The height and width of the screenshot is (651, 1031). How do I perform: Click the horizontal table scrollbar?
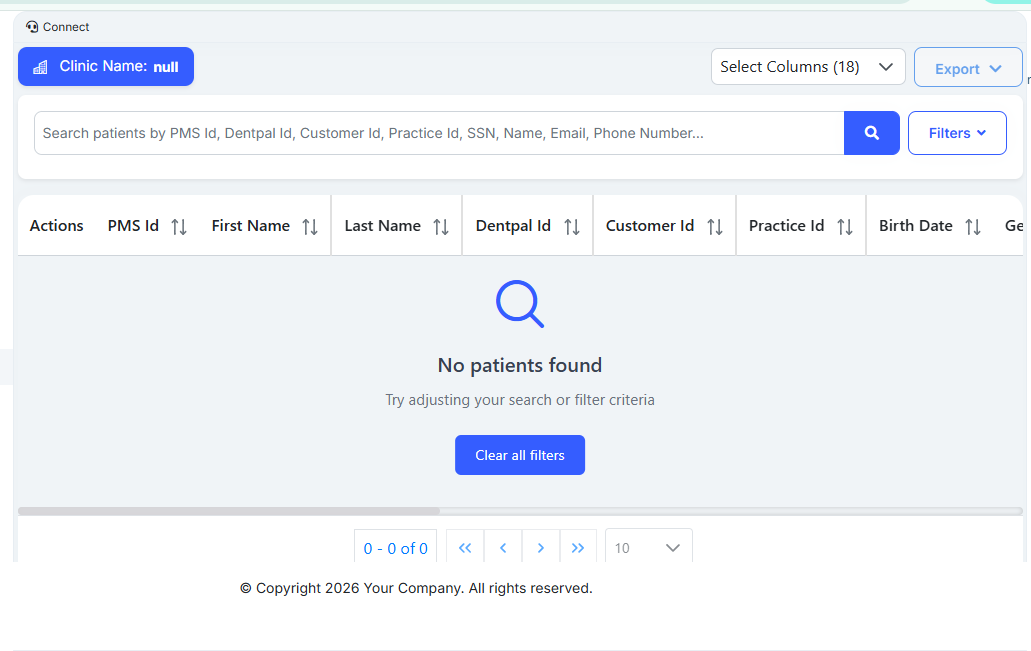tap(229, 511)
